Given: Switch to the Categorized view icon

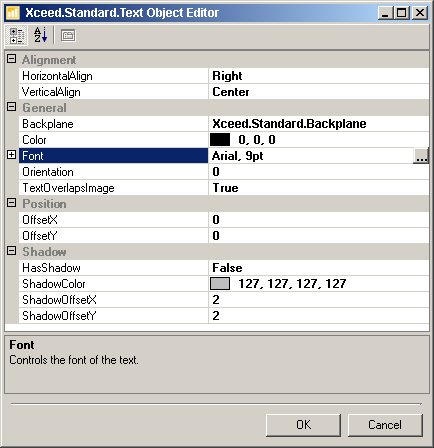Looking at the screenshot, I should [16, 35].
